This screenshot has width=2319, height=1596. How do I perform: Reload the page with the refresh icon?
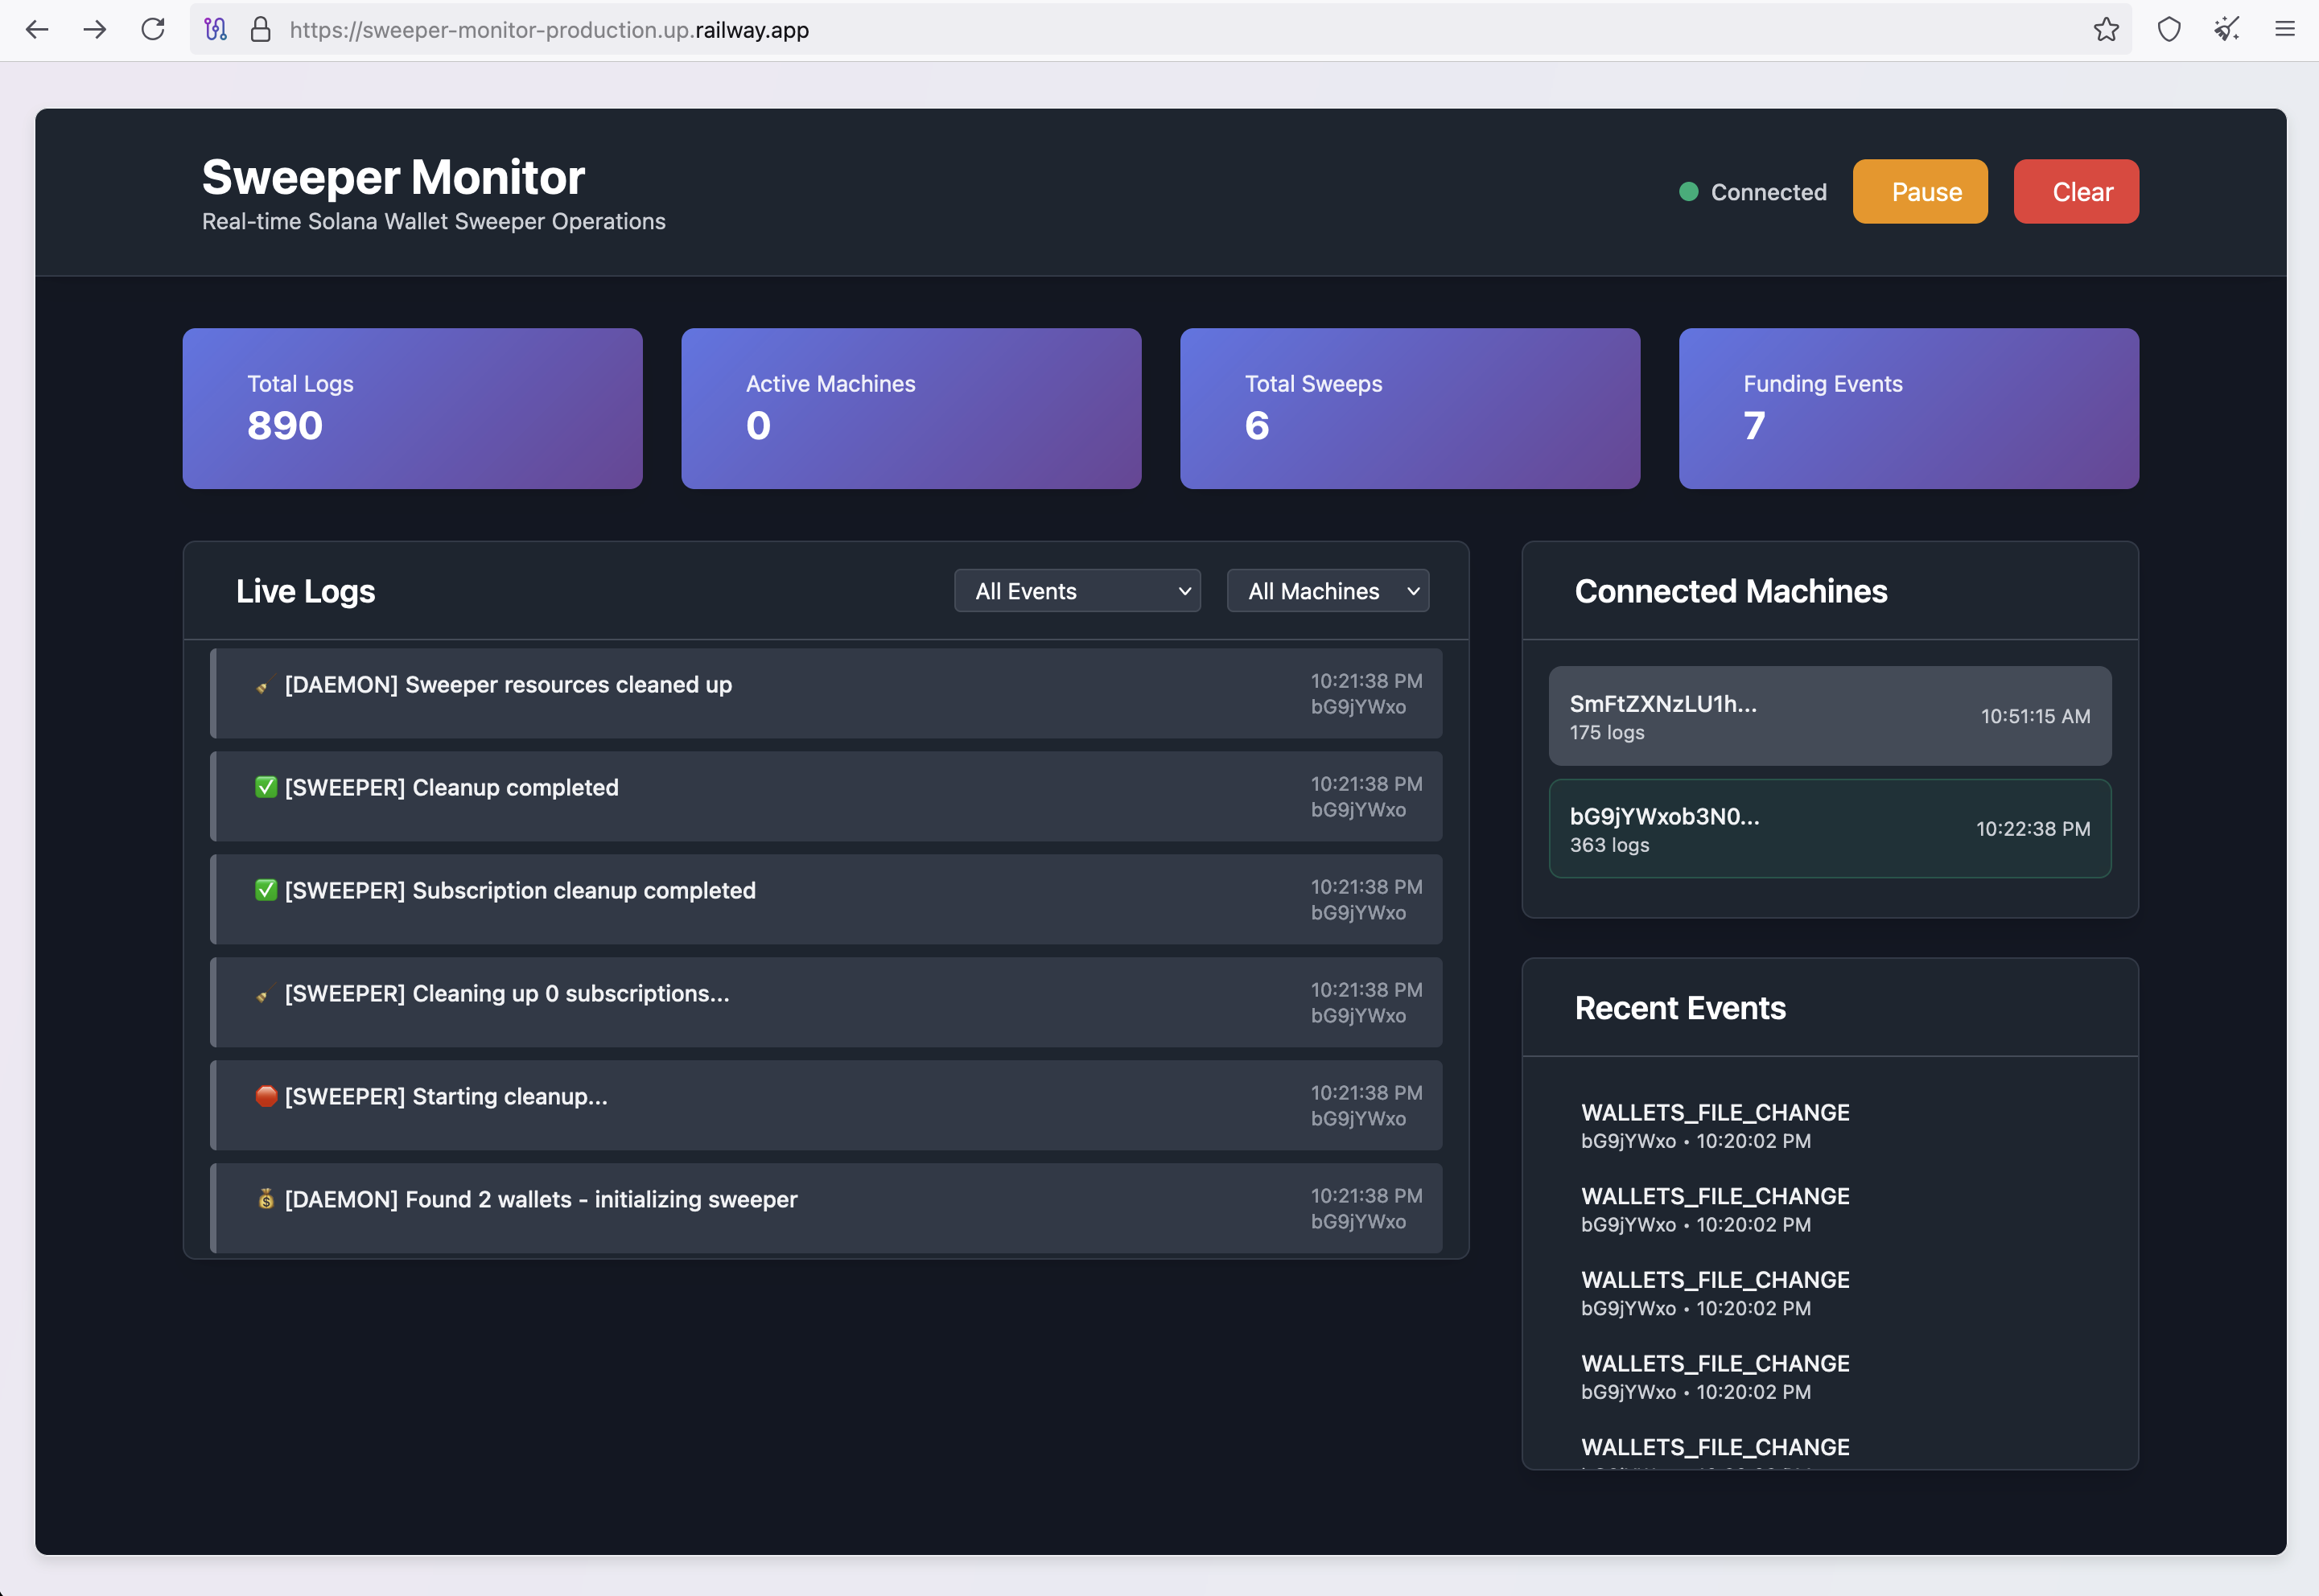click(153, 30)
